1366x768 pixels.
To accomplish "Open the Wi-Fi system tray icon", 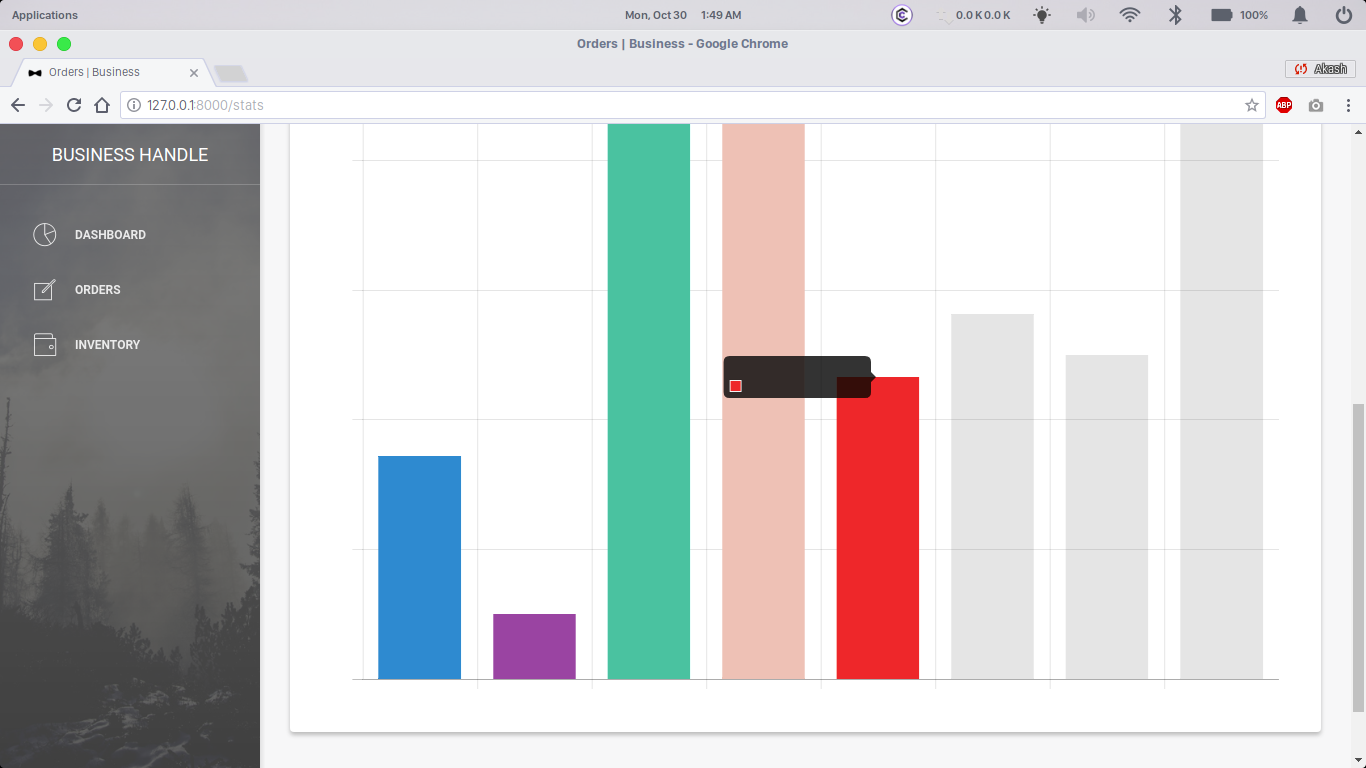I will (1130, 15).
